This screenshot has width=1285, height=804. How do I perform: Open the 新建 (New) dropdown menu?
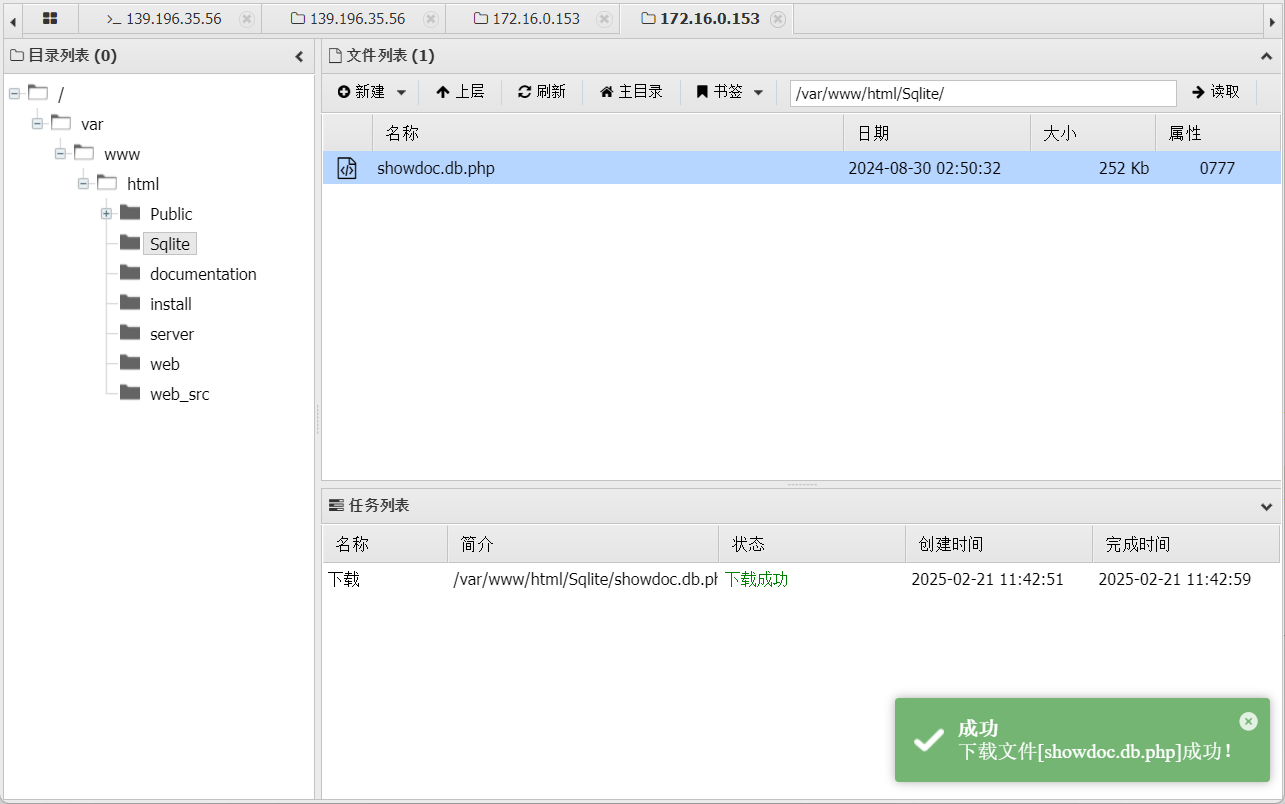point(372,92)
